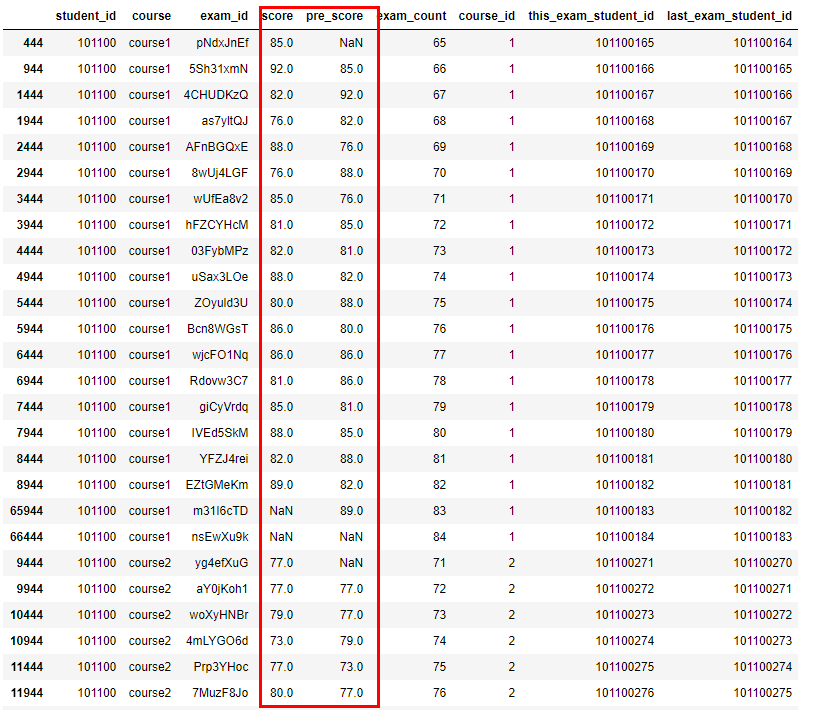Click exam_id cell AFnBGQxE
Viewport: 817px width, 710px height.
[217, 147]
